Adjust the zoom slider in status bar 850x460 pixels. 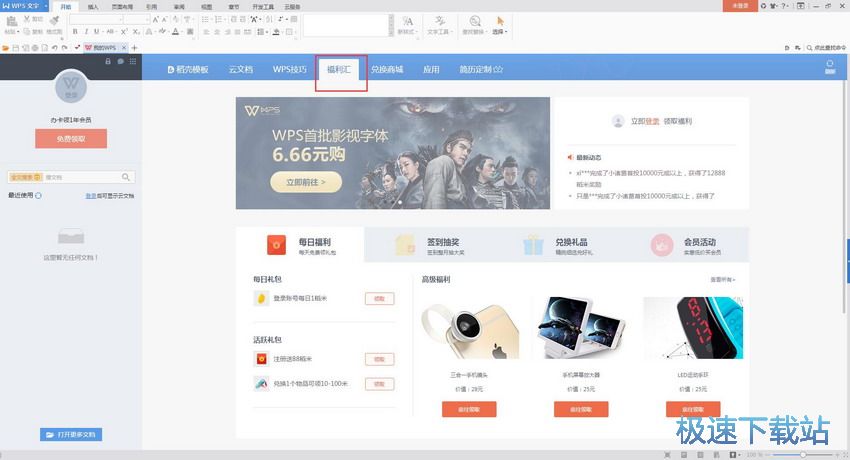tap(802, 455)
